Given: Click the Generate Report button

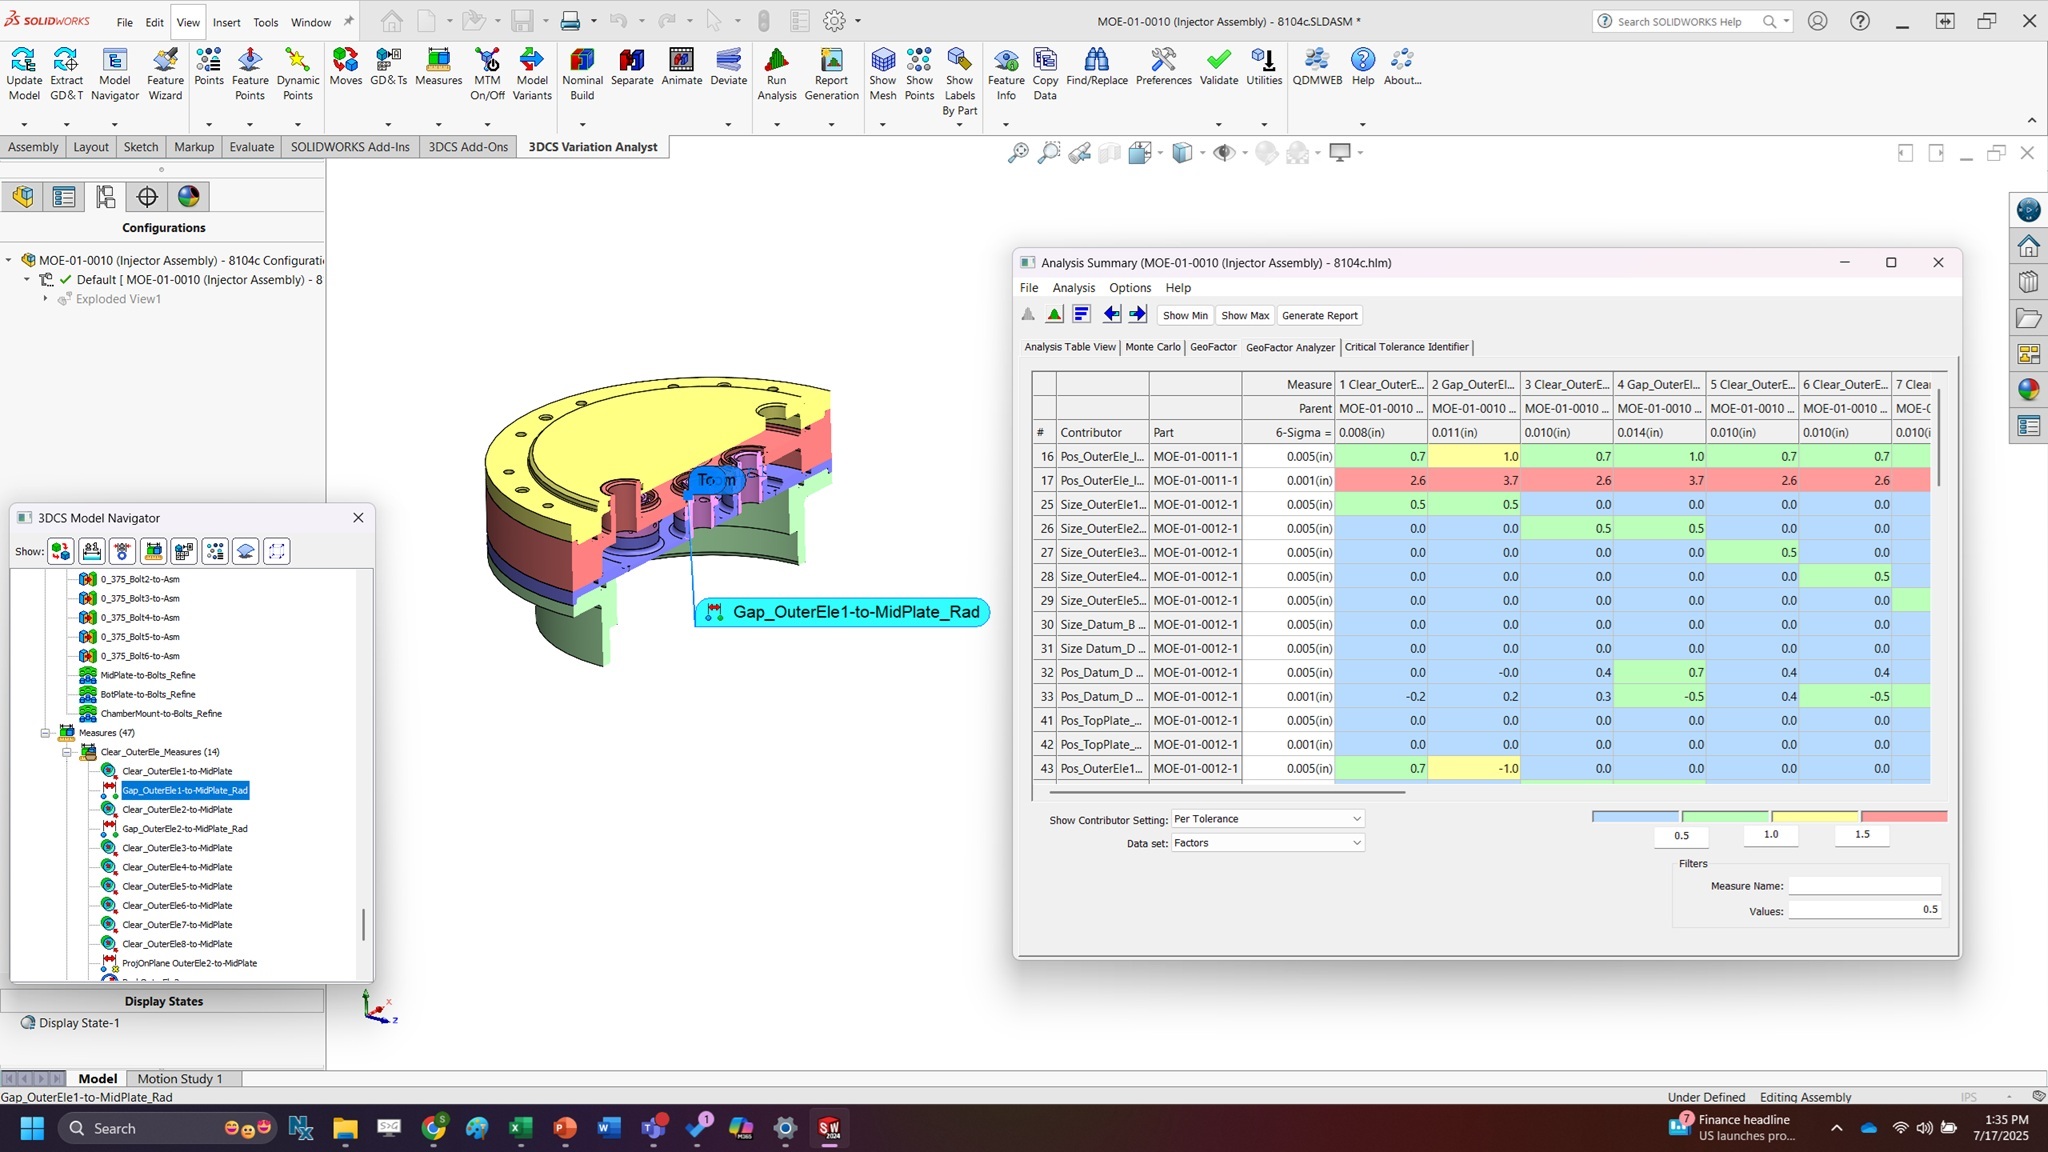Looking at the screenshot, I should tap(1319, 315).
